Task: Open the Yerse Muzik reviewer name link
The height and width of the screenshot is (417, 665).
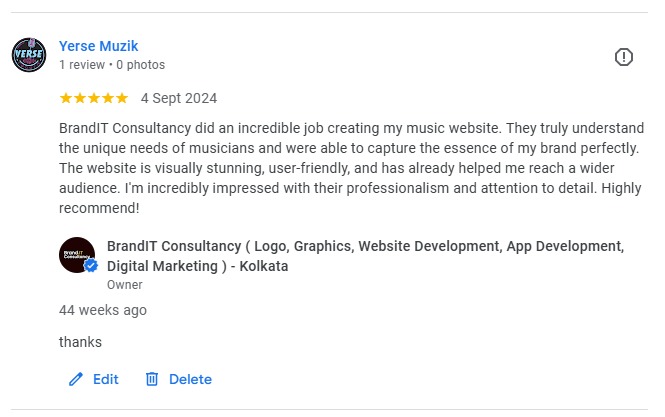Action: pyautogui.click(x=98, y=46)
